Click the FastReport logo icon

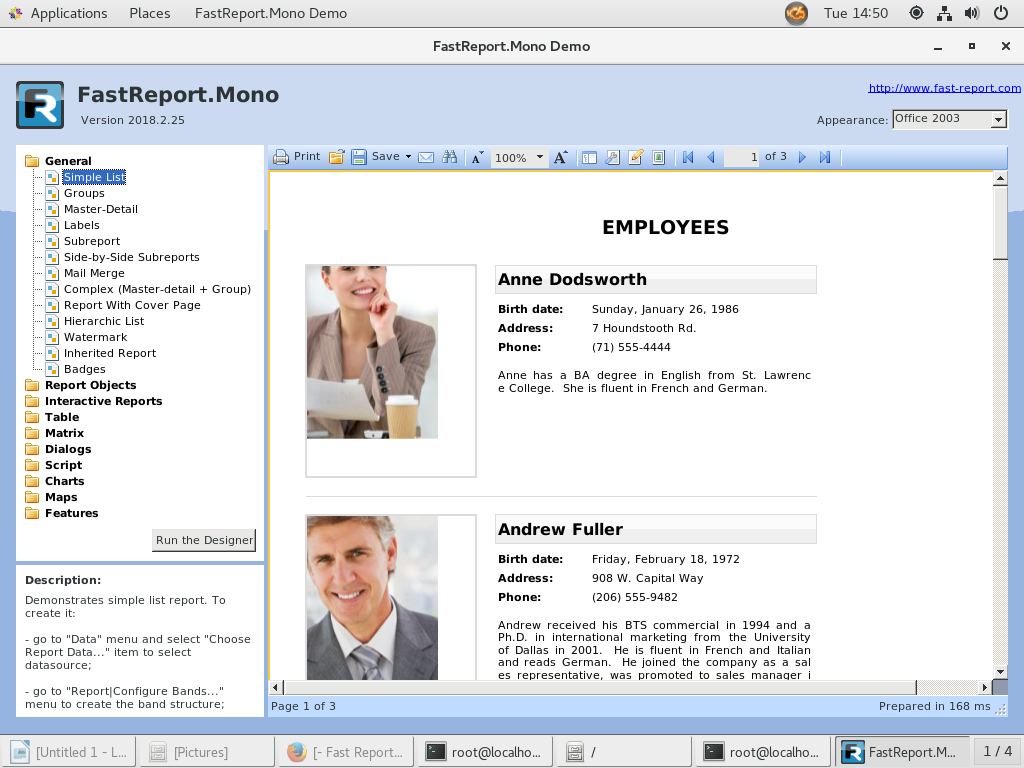click(x=40, y=105)
